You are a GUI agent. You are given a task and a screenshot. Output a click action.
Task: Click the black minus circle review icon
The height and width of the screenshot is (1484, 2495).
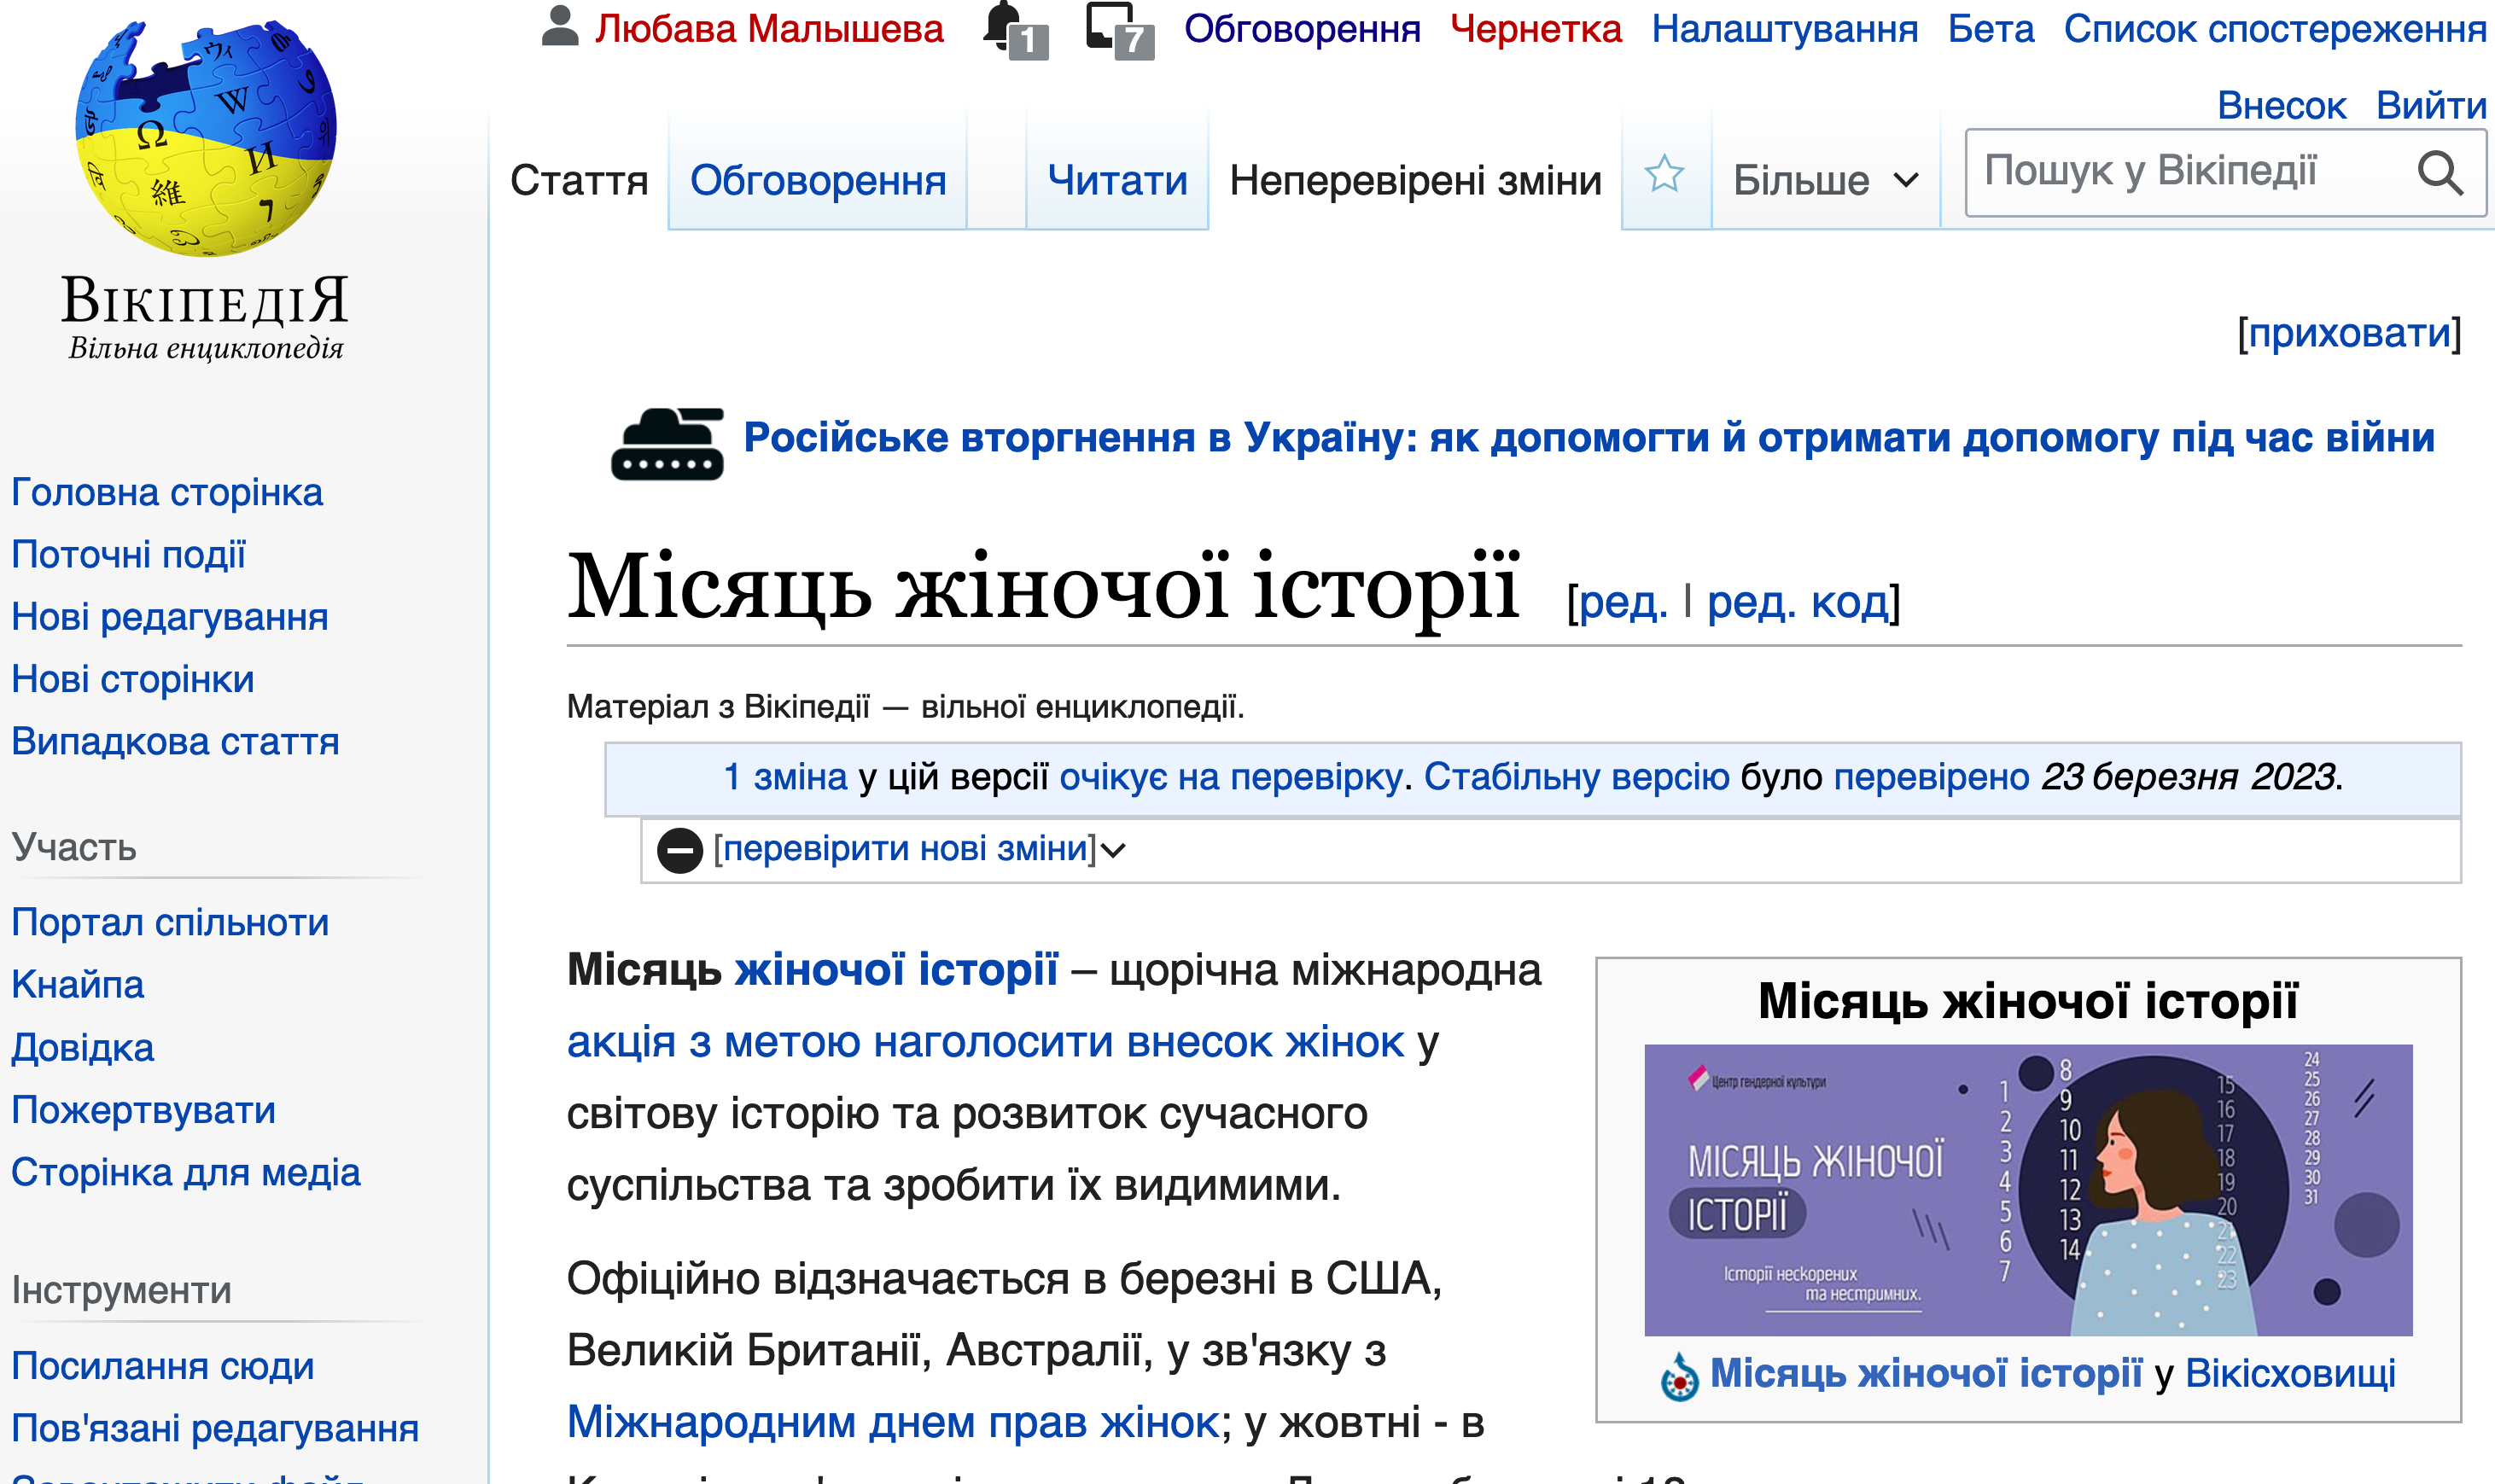(x=680, y=850)
